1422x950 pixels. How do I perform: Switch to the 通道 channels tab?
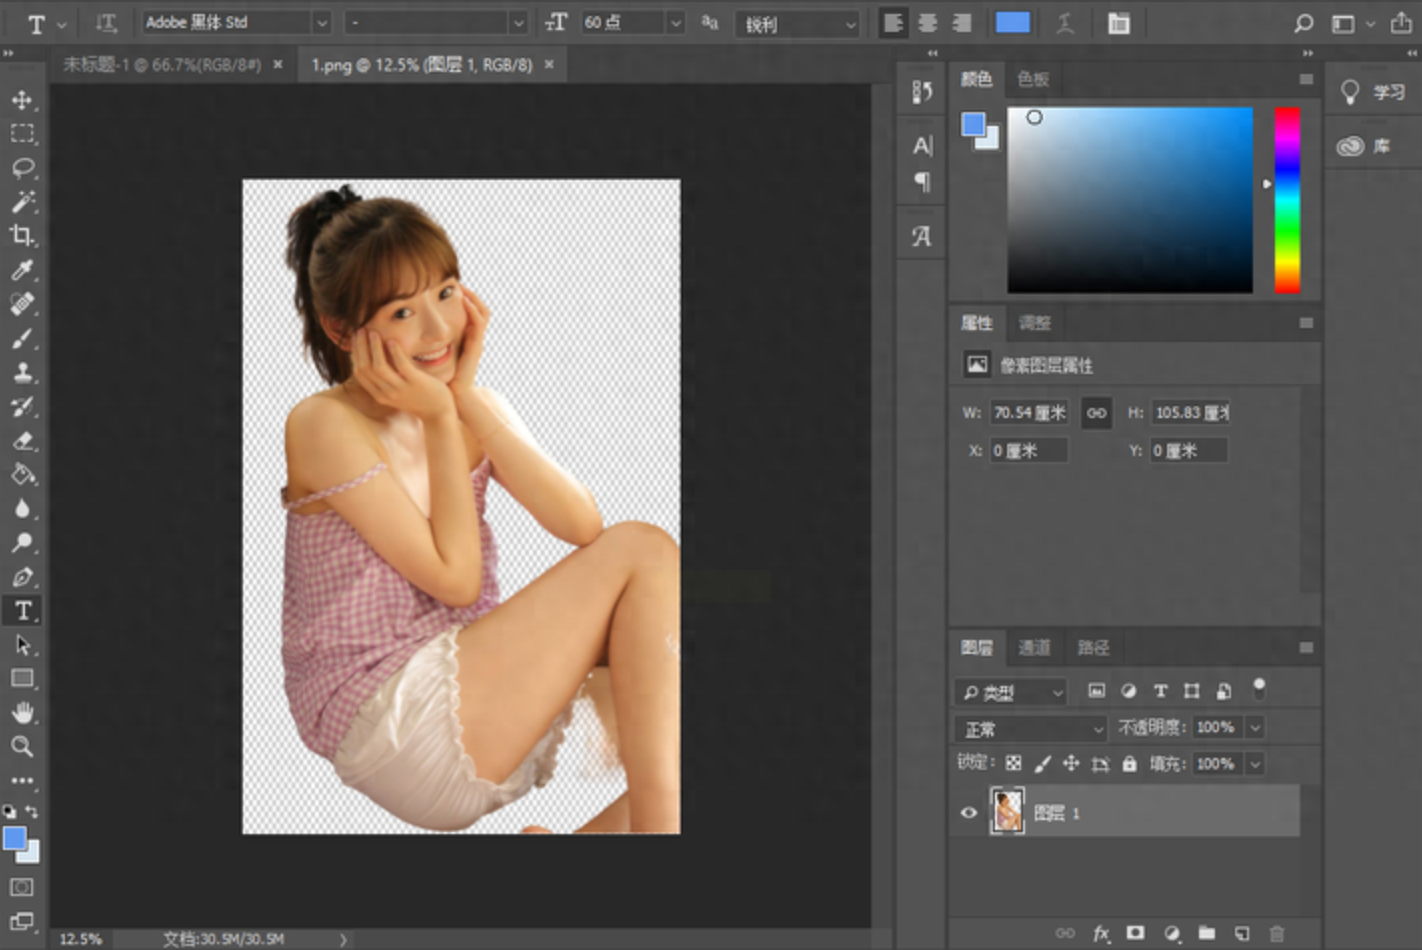coord(1034,648)
